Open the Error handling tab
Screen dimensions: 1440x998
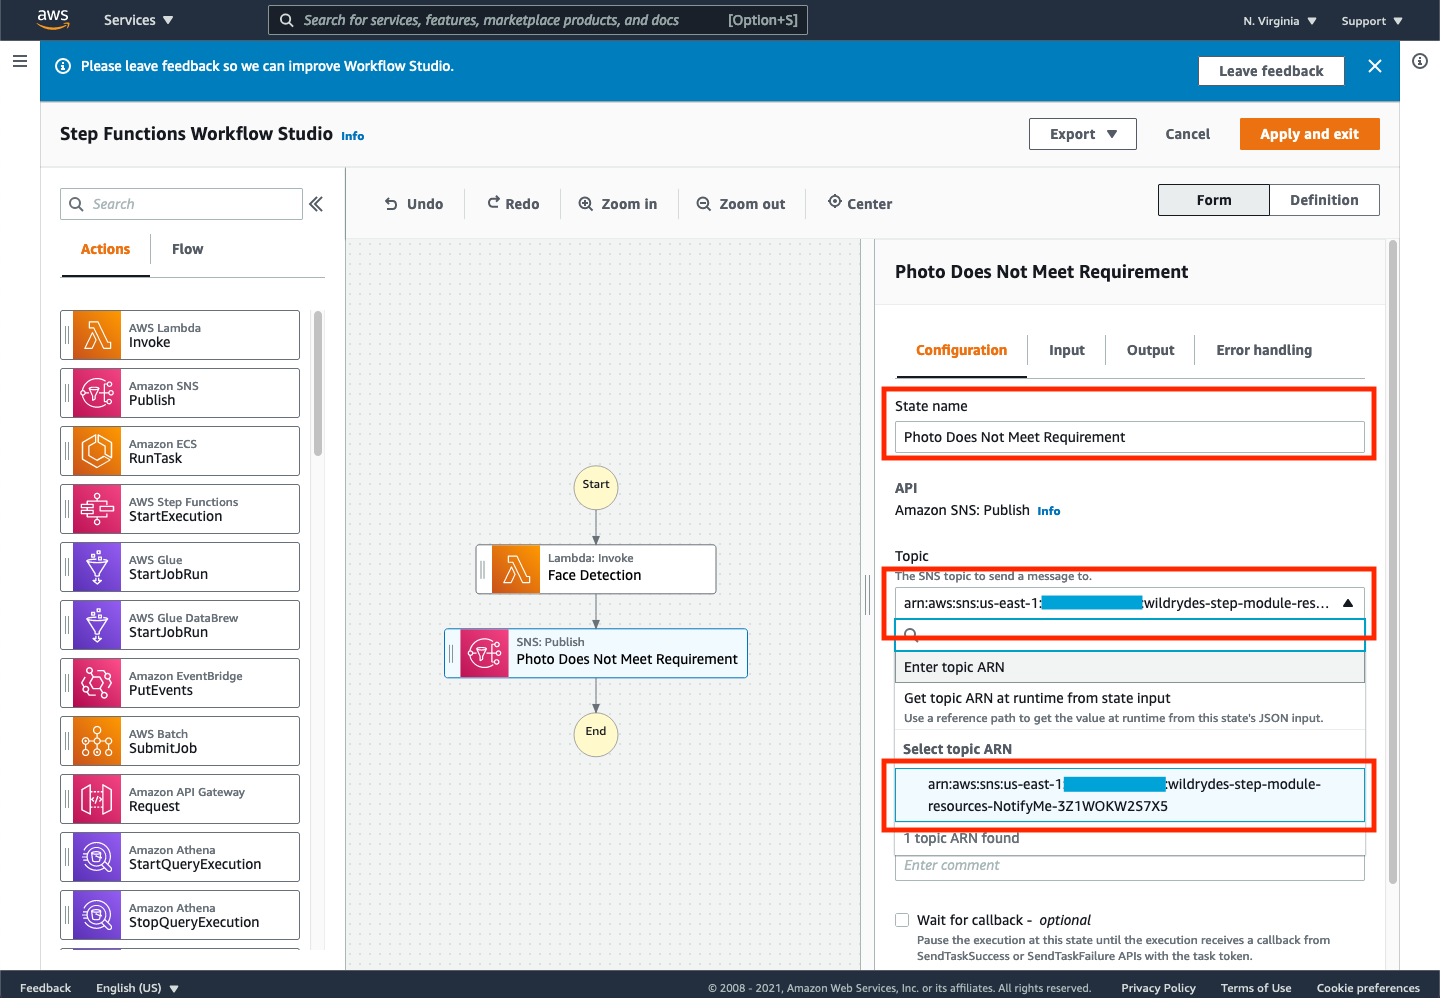coord(1264,350)
